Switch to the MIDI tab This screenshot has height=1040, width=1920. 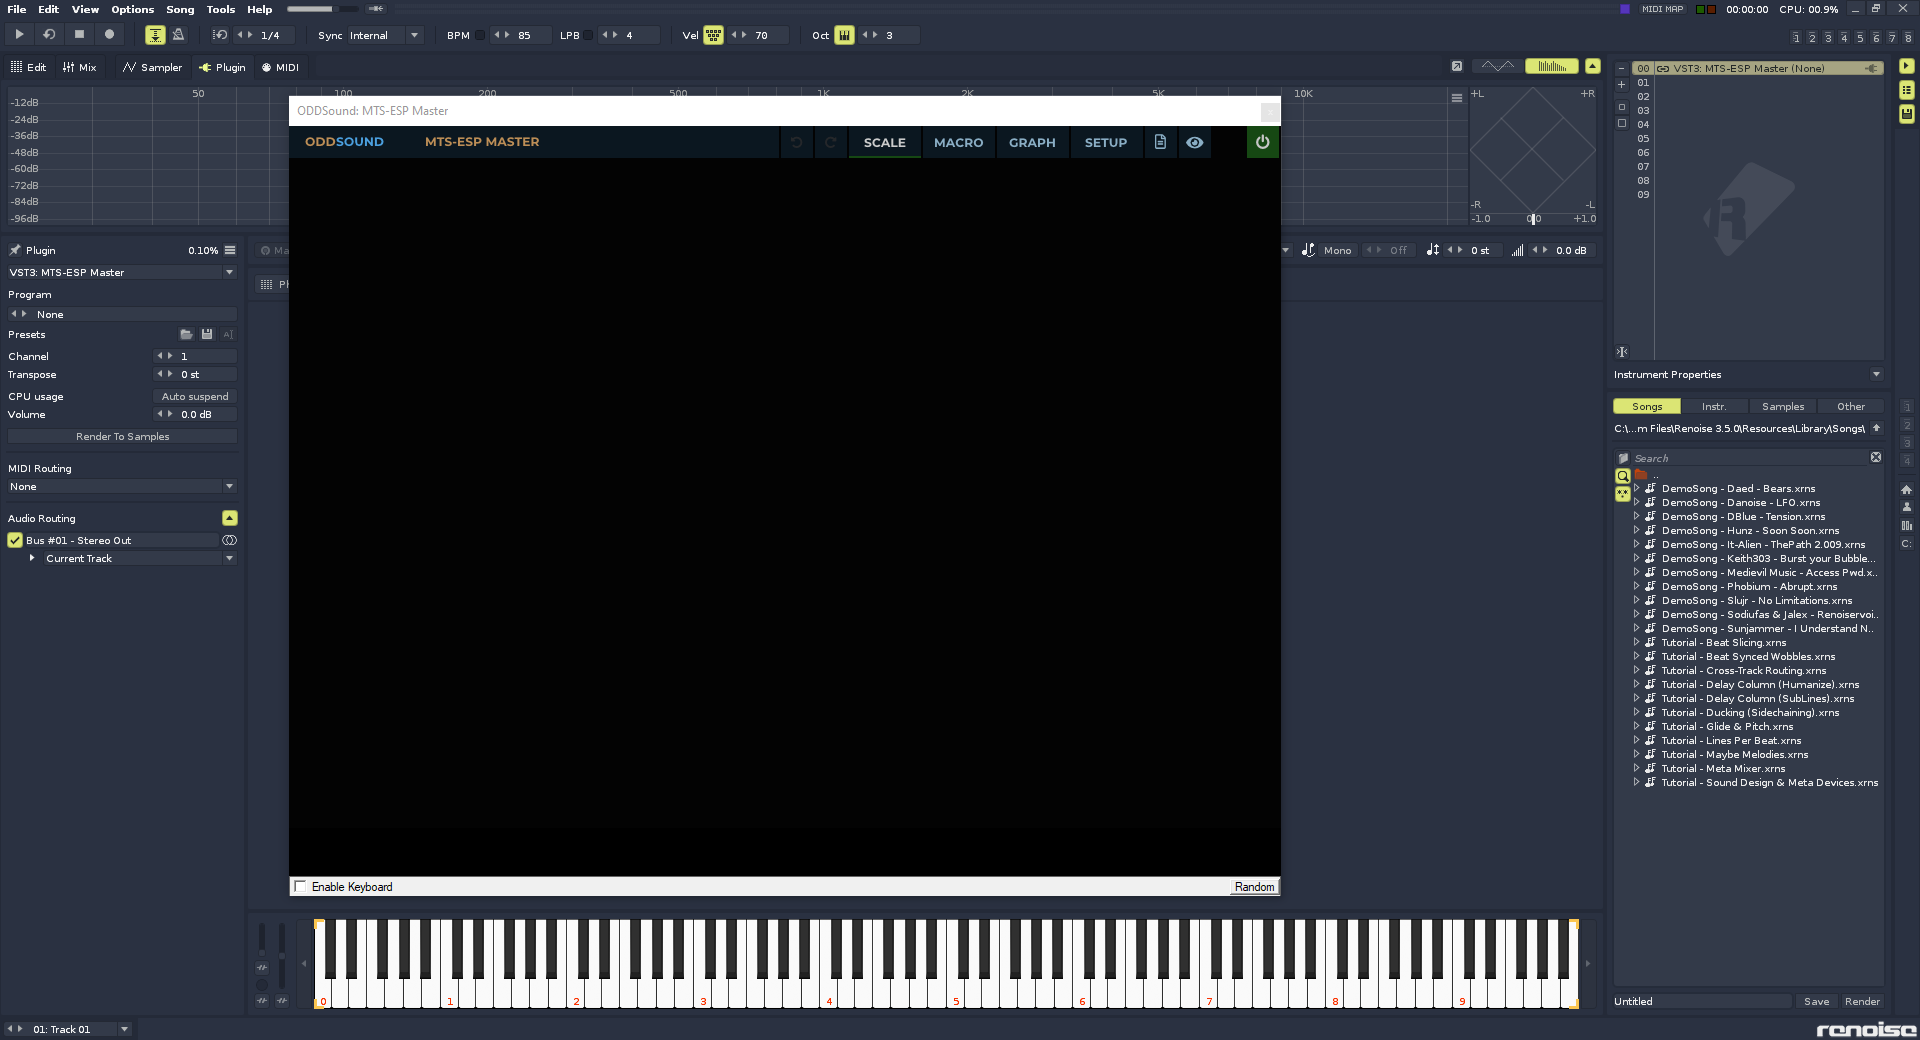click(280, 67)
